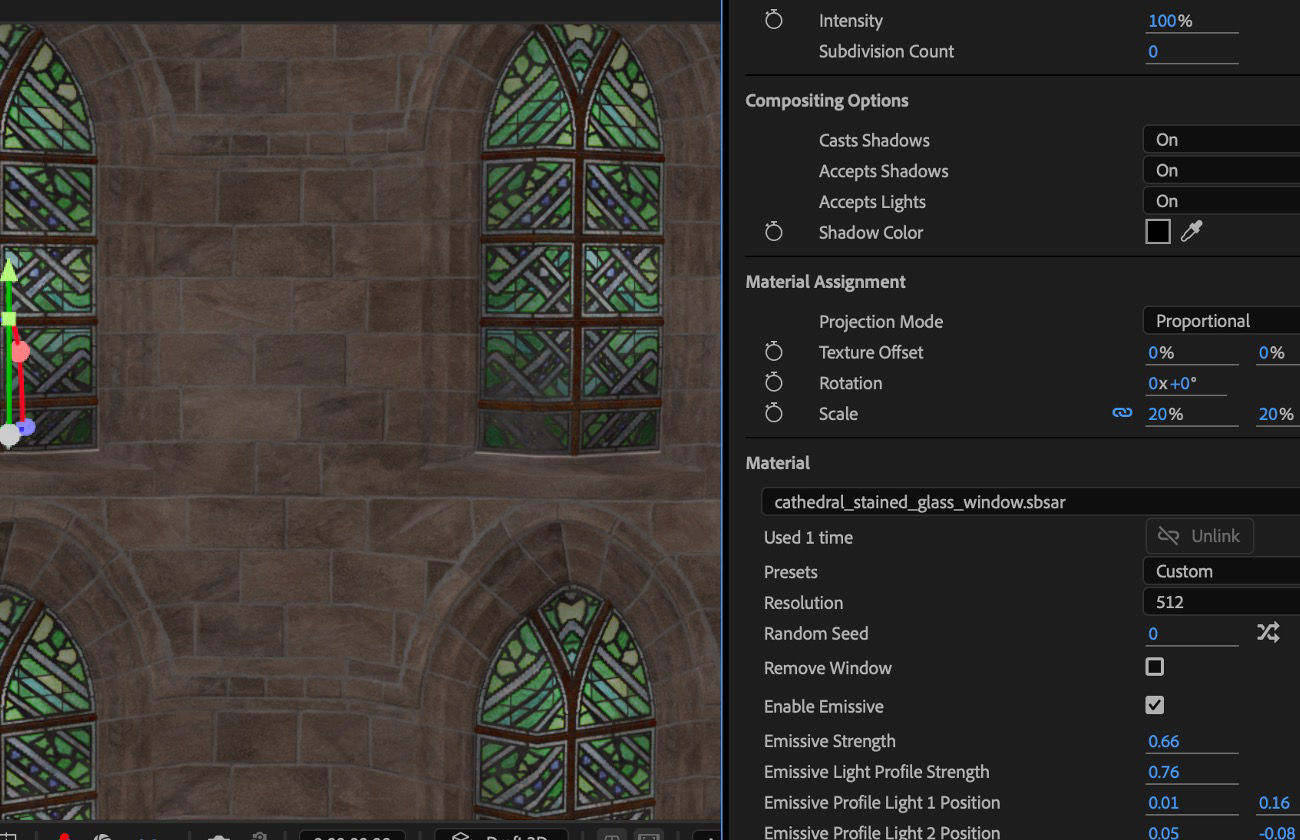Edit Emissive Light Profile Strength value 0.76
This screenshot has width=1300, height=840.
click(x=1164, y=772)
